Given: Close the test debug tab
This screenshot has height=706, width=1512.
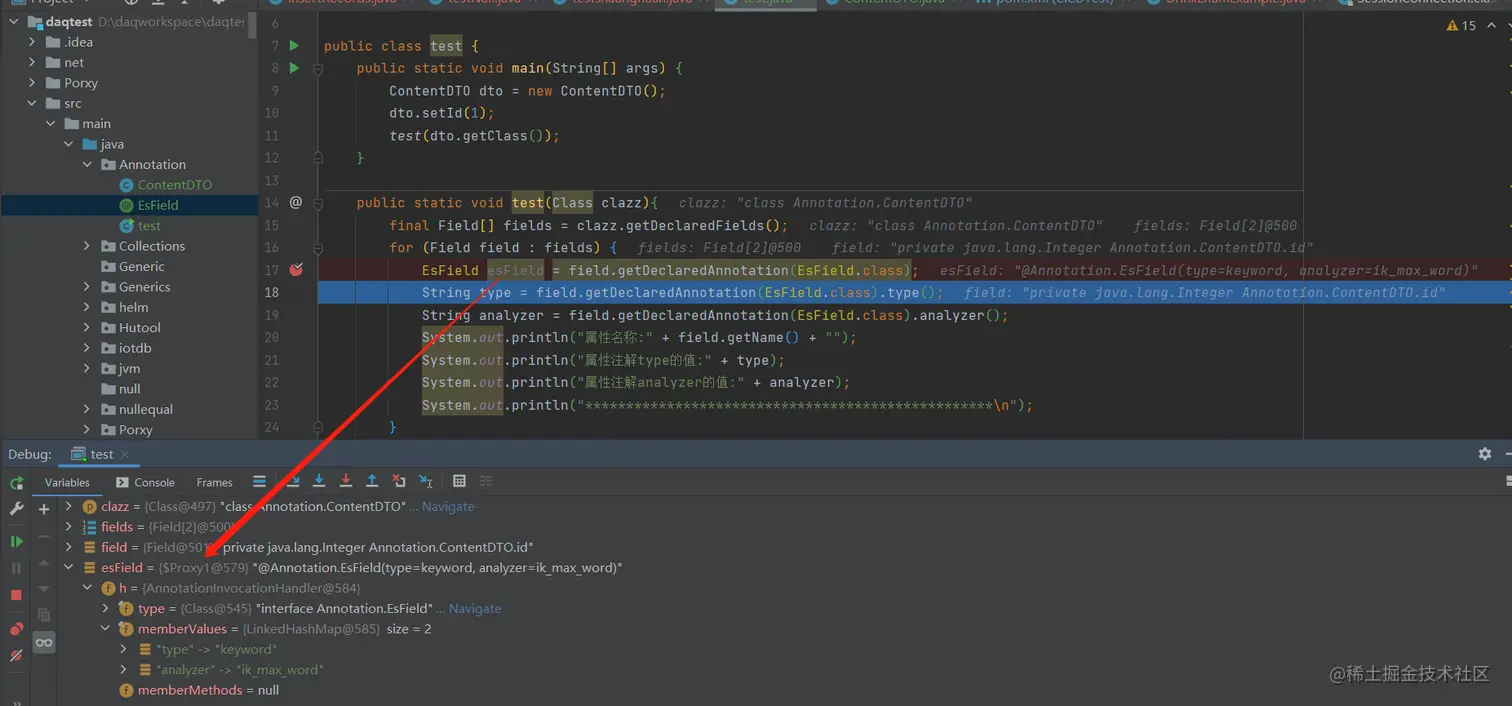Looking at the screenshot, I should [x=126, y=455].
